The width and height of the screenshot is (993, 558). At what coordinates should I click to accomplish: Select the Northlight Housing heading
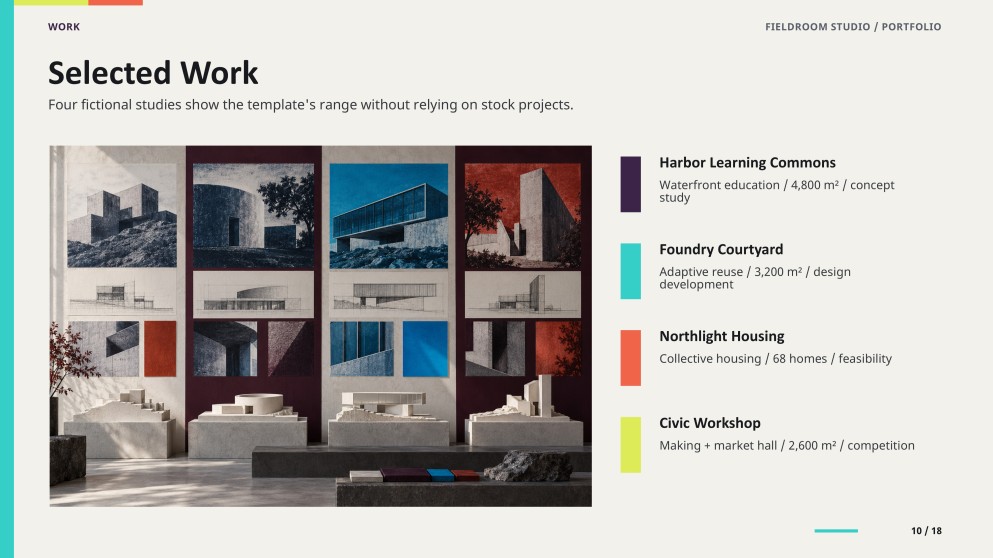coord(722,336)
